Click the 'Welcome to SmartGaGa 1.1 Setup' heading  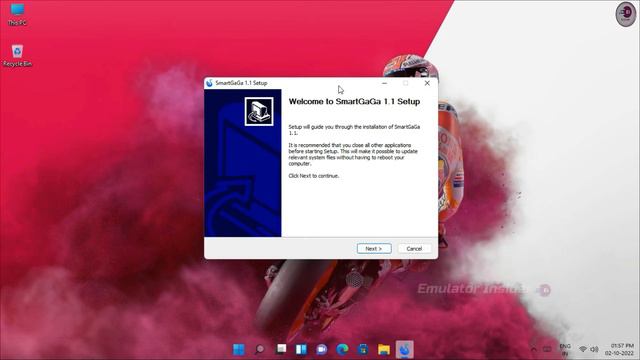pyautogui.click(x=354, y=102)
